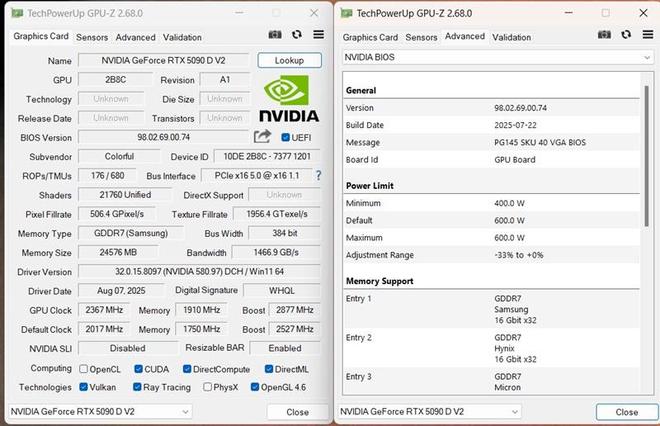Click the NVIDIA logo
The height and width of the screenshot is (426, 660).
click(290, 99)
